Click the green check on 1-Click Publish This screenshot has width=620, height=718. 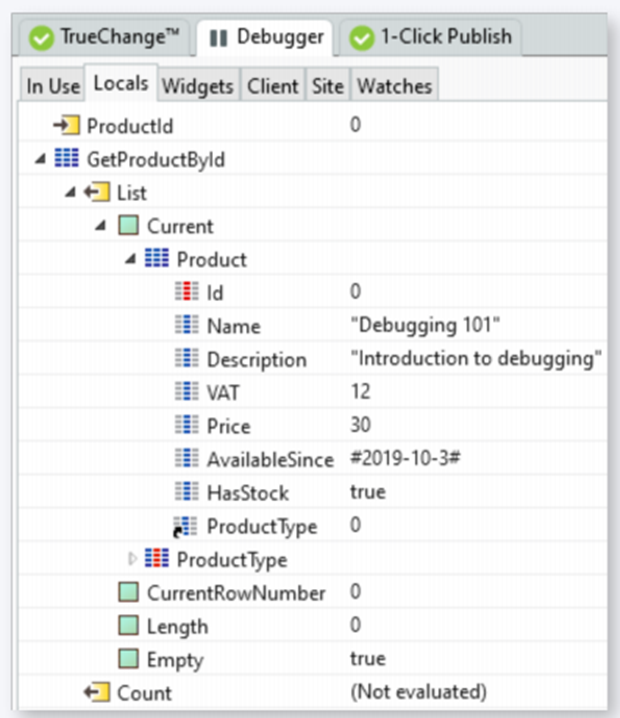[x=361, y=38]
